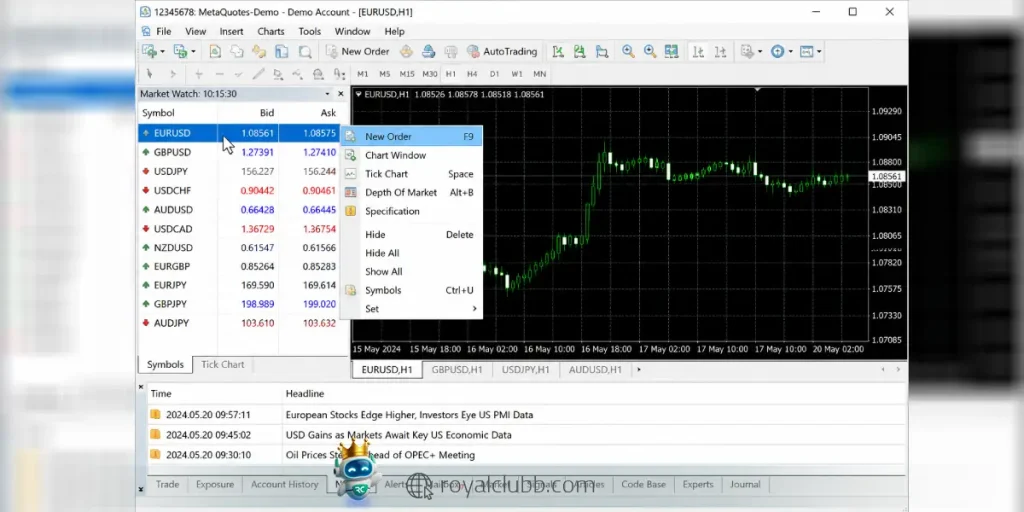This screenshot has width=1024, height=512.
Task: Switch chart to H4 timeframe
Action: [x=472, y=74]
